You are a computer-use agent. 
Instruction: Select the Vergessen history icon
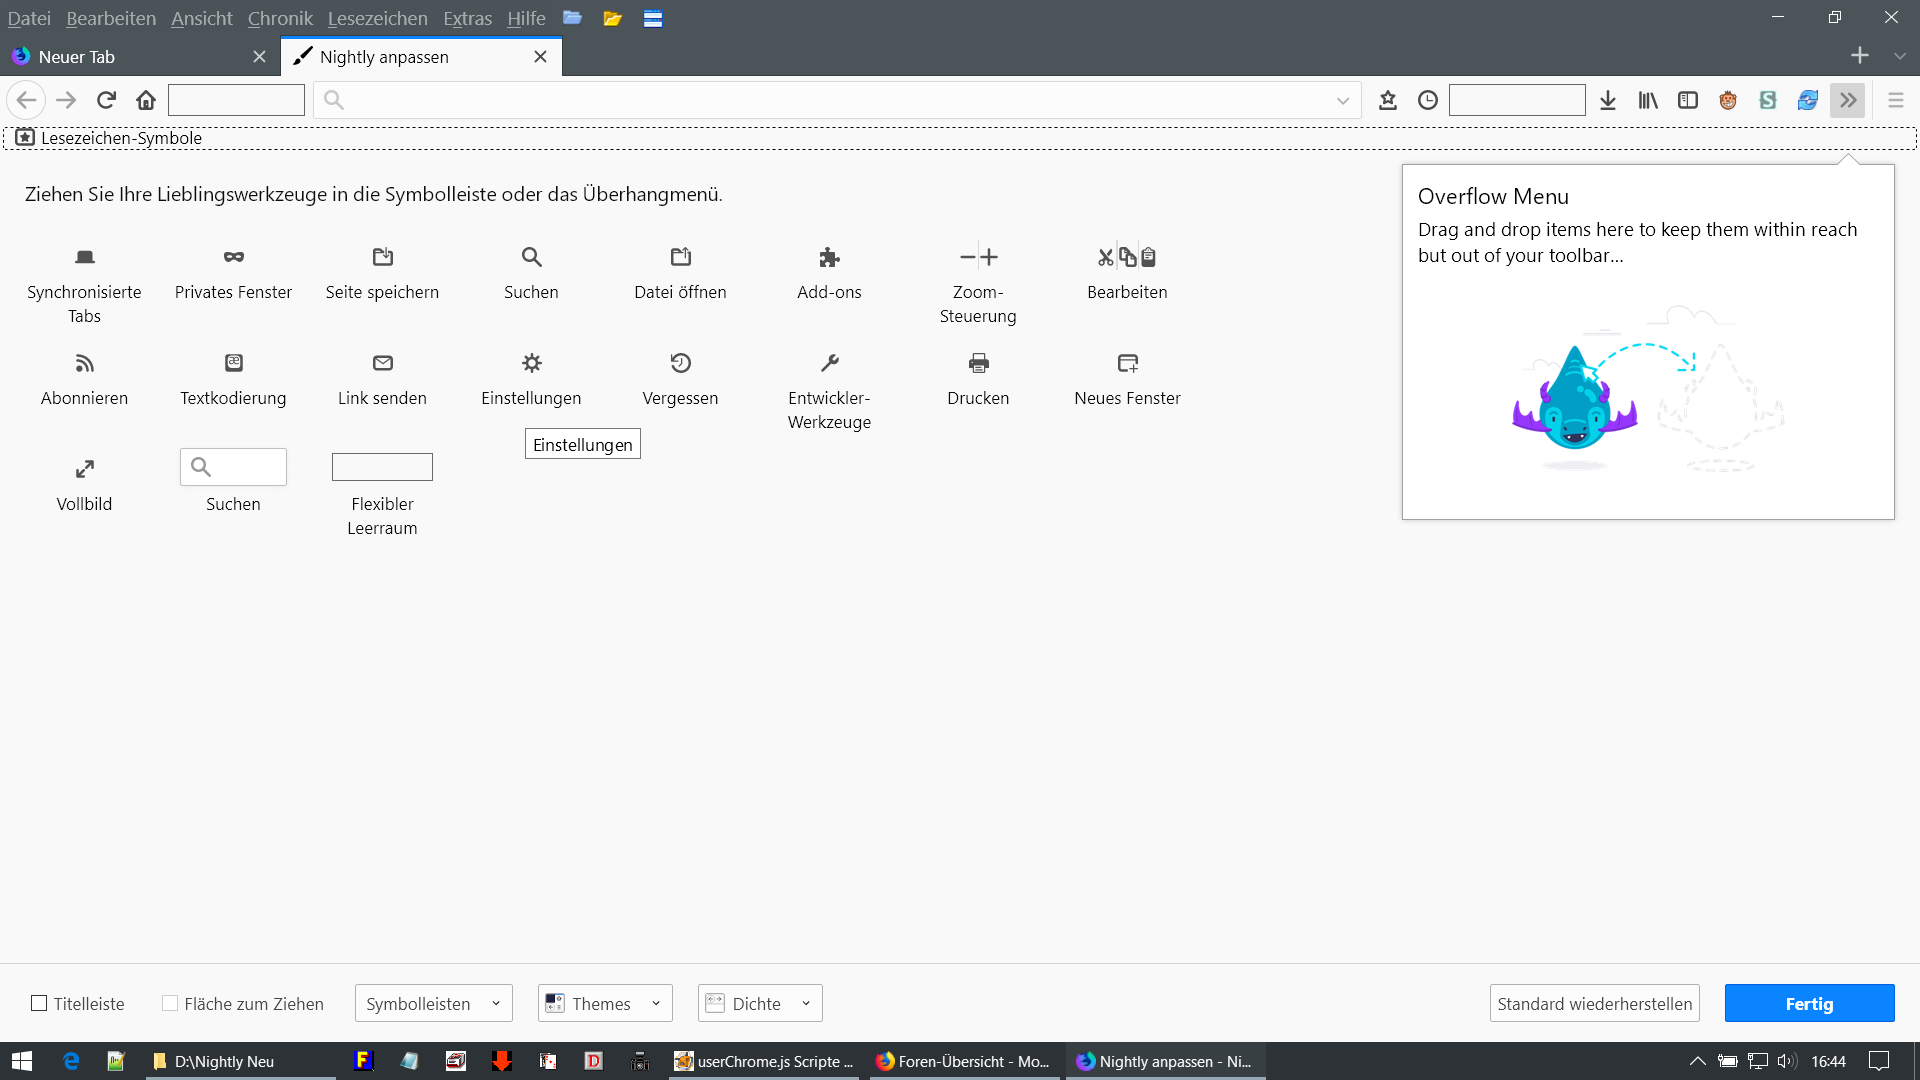point(680,363)
